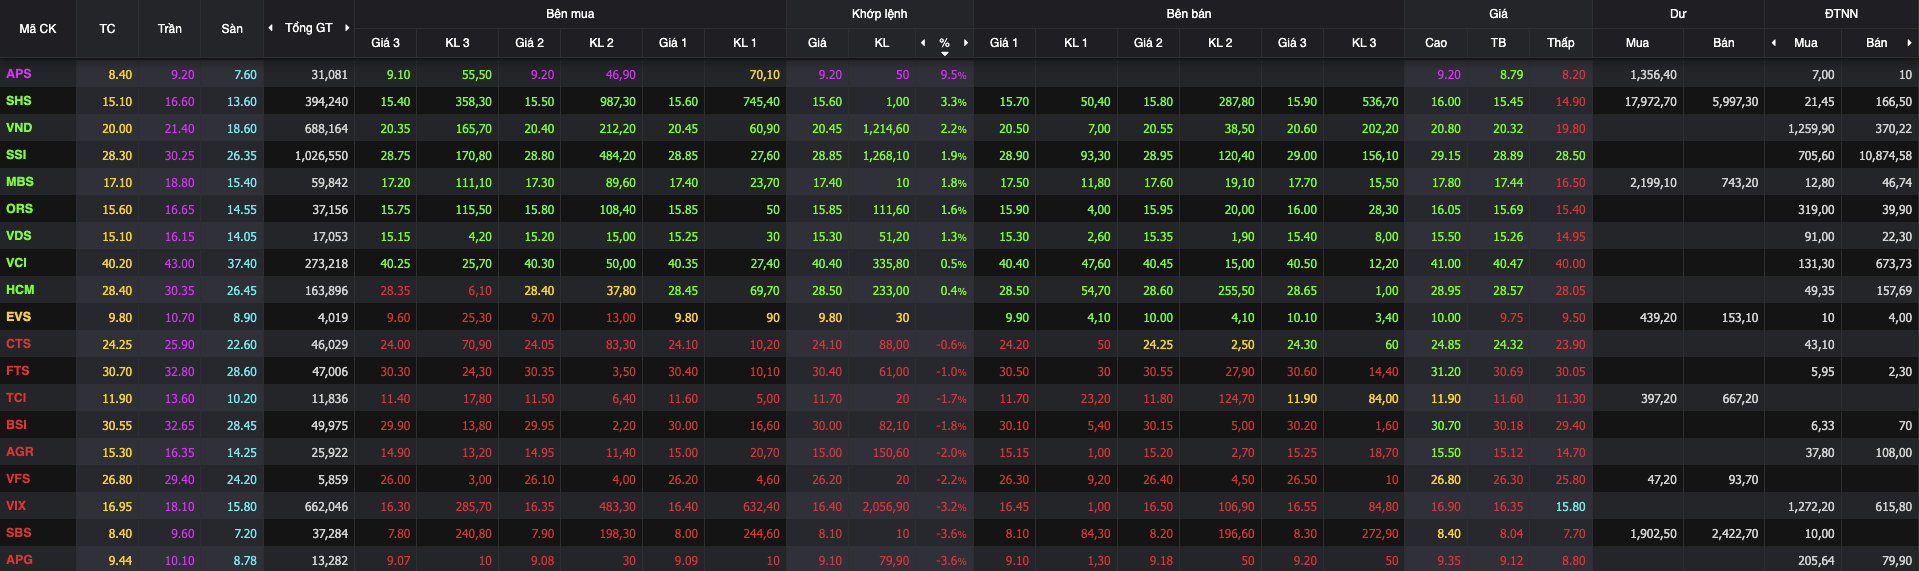Viewport: 1919px width, 571px height.
Task: Open the EVS stock ticker
Action: click(19, 317)
